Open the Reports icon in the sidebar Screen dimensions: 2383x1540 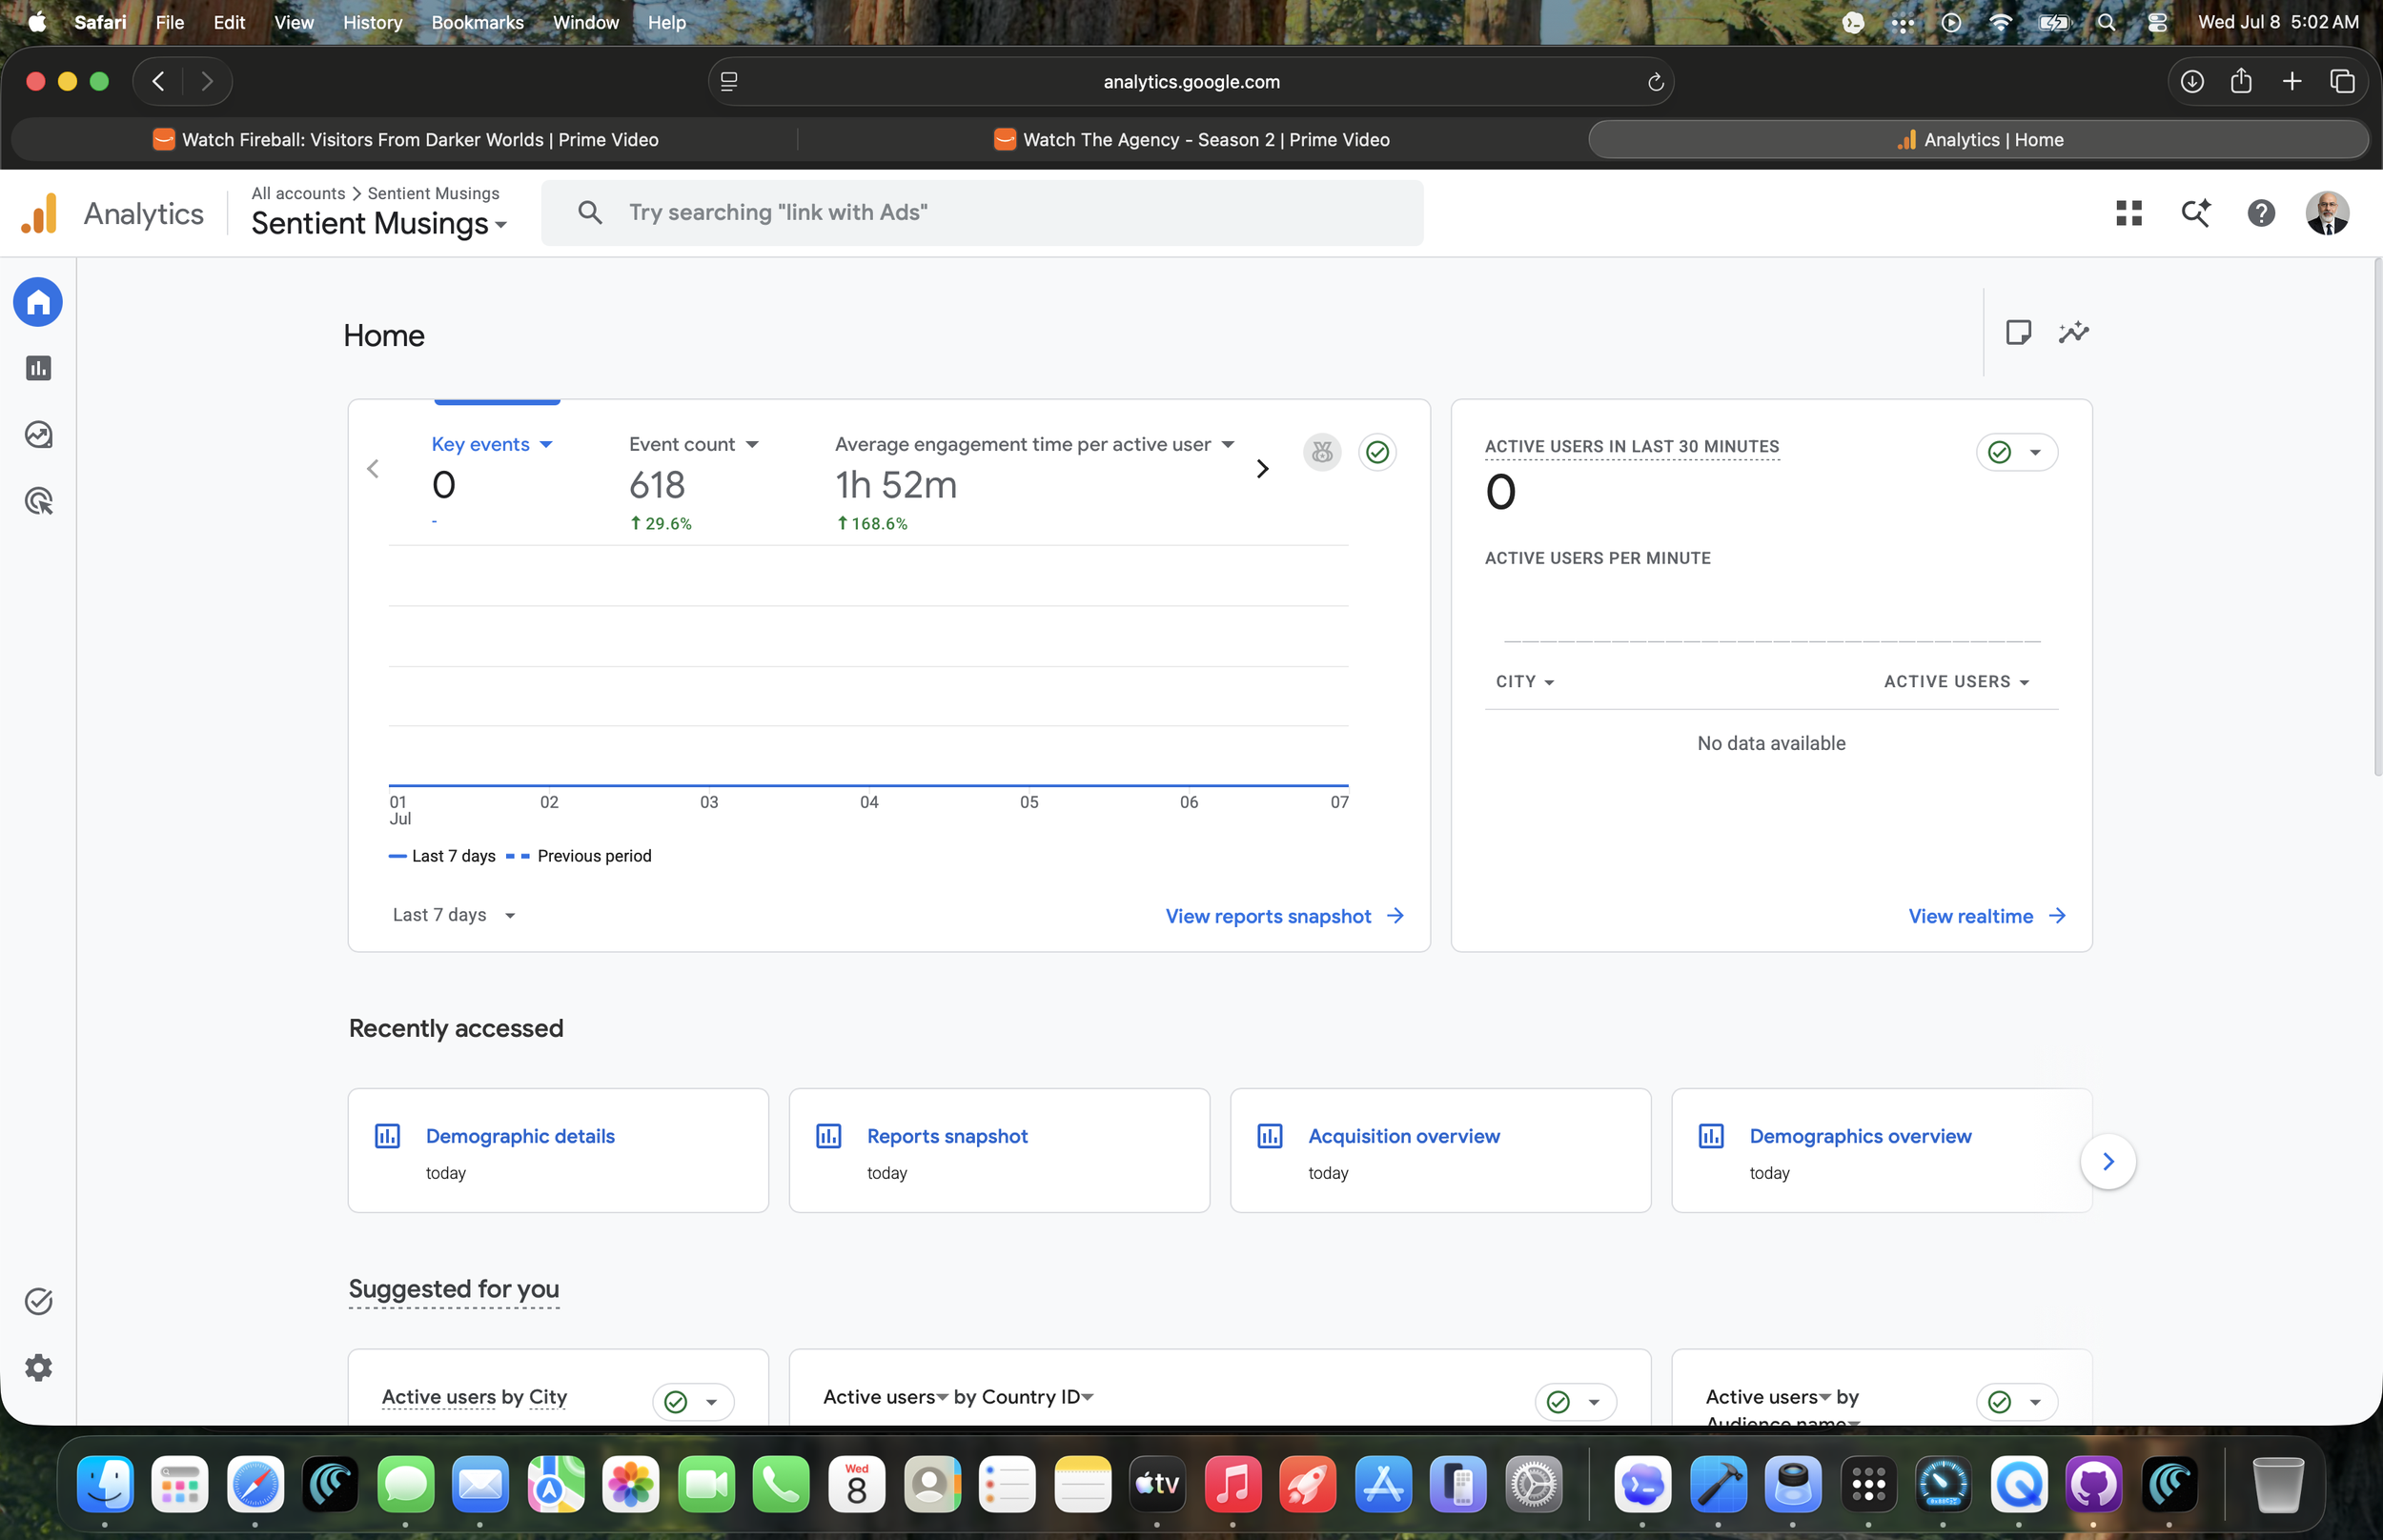point(38,368)
